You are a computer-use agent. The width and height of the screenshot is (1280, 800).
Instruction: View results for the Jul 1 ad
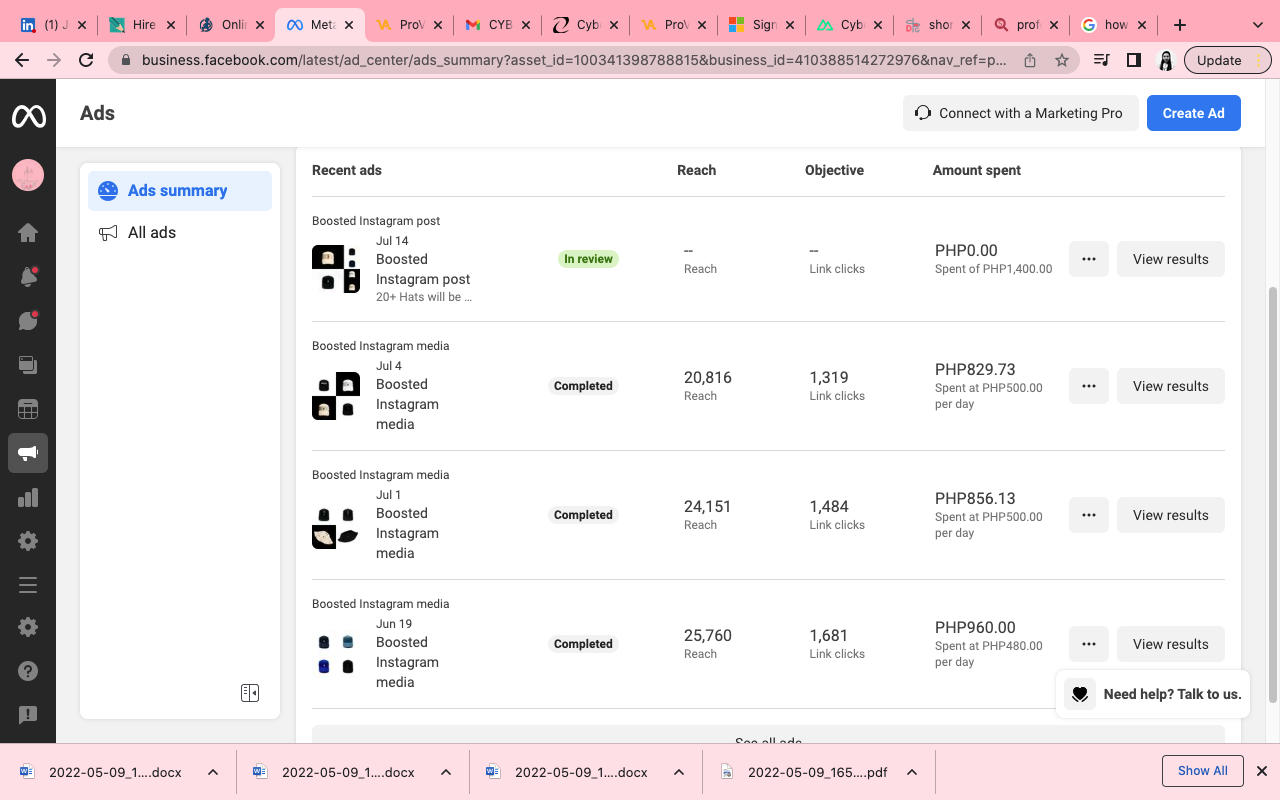pyautogui.click(x=1171, y=515)
